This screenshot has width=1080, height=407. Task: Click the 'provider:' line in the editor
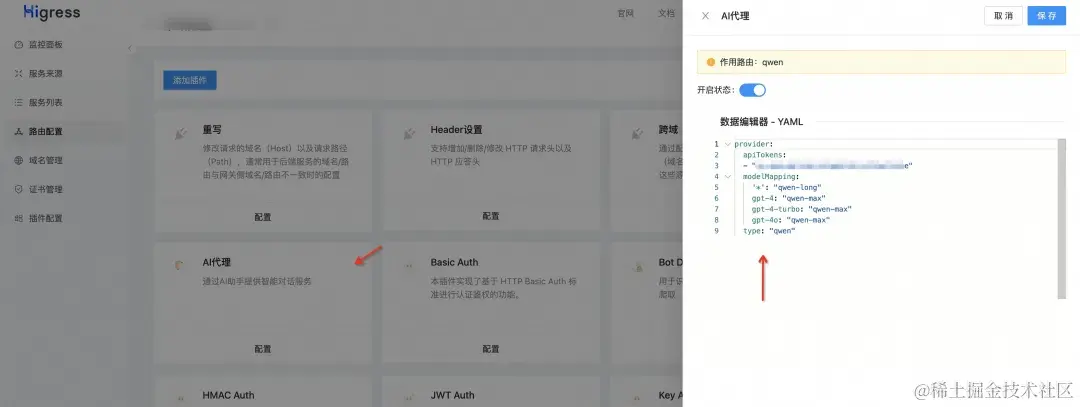click(754, 144)
